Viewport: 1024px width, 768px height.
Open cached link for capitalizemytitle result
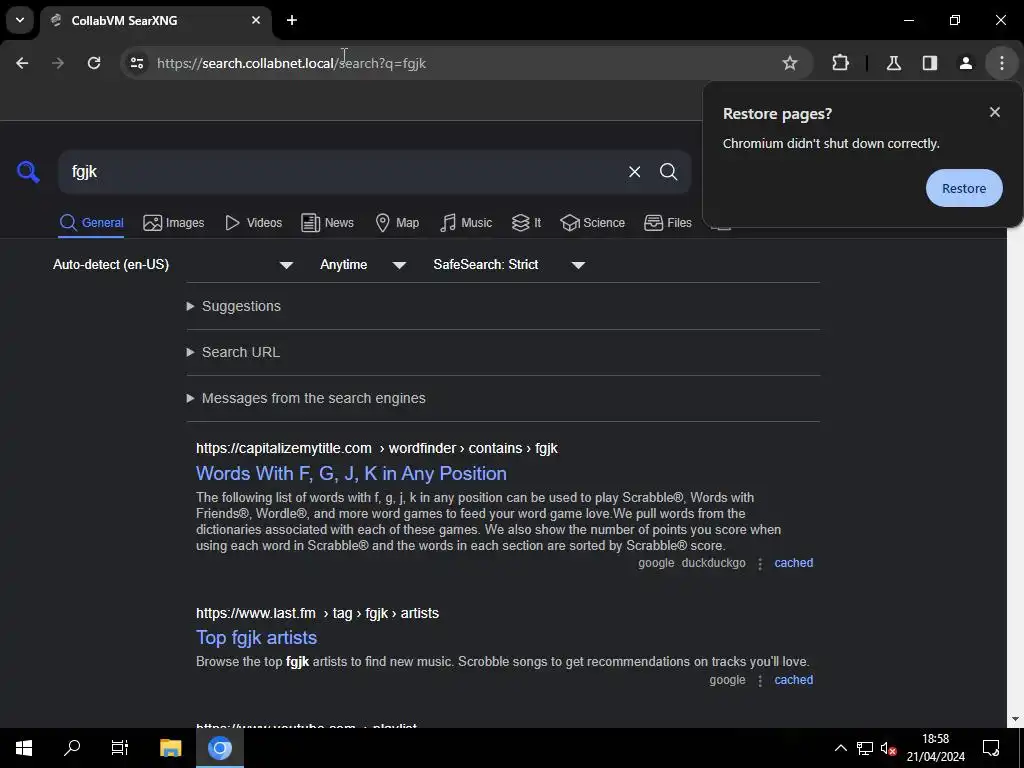(793, 563)
